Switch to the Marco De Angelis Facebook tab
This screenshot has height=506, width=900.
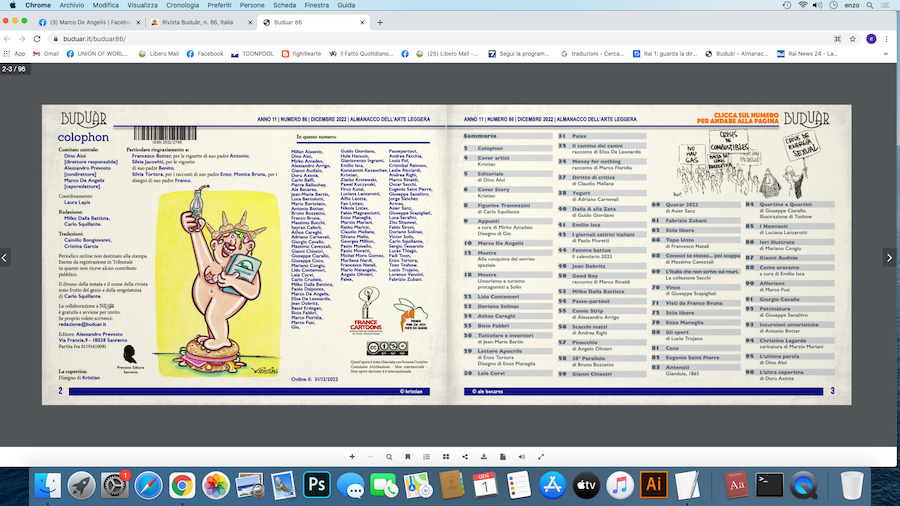89,22
